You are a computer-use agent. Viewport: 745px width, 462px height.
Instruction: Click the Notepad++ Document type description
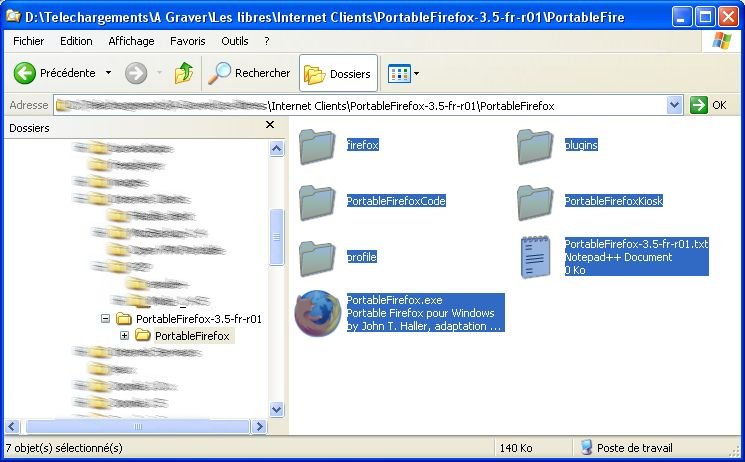618,257
